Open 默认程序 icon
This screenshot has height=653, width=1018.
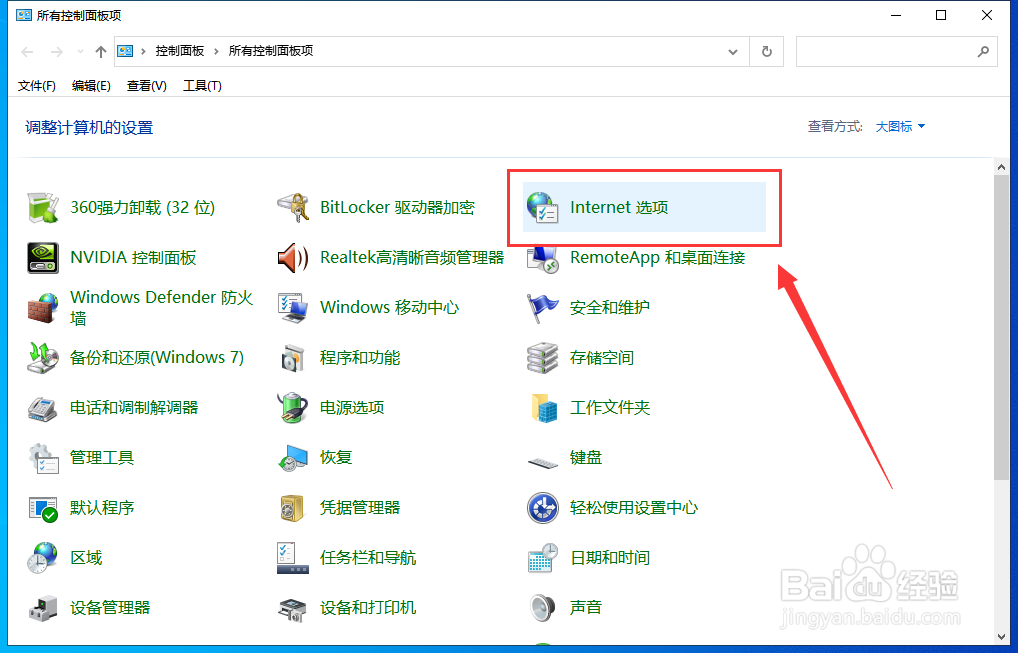tap(43, 508)
